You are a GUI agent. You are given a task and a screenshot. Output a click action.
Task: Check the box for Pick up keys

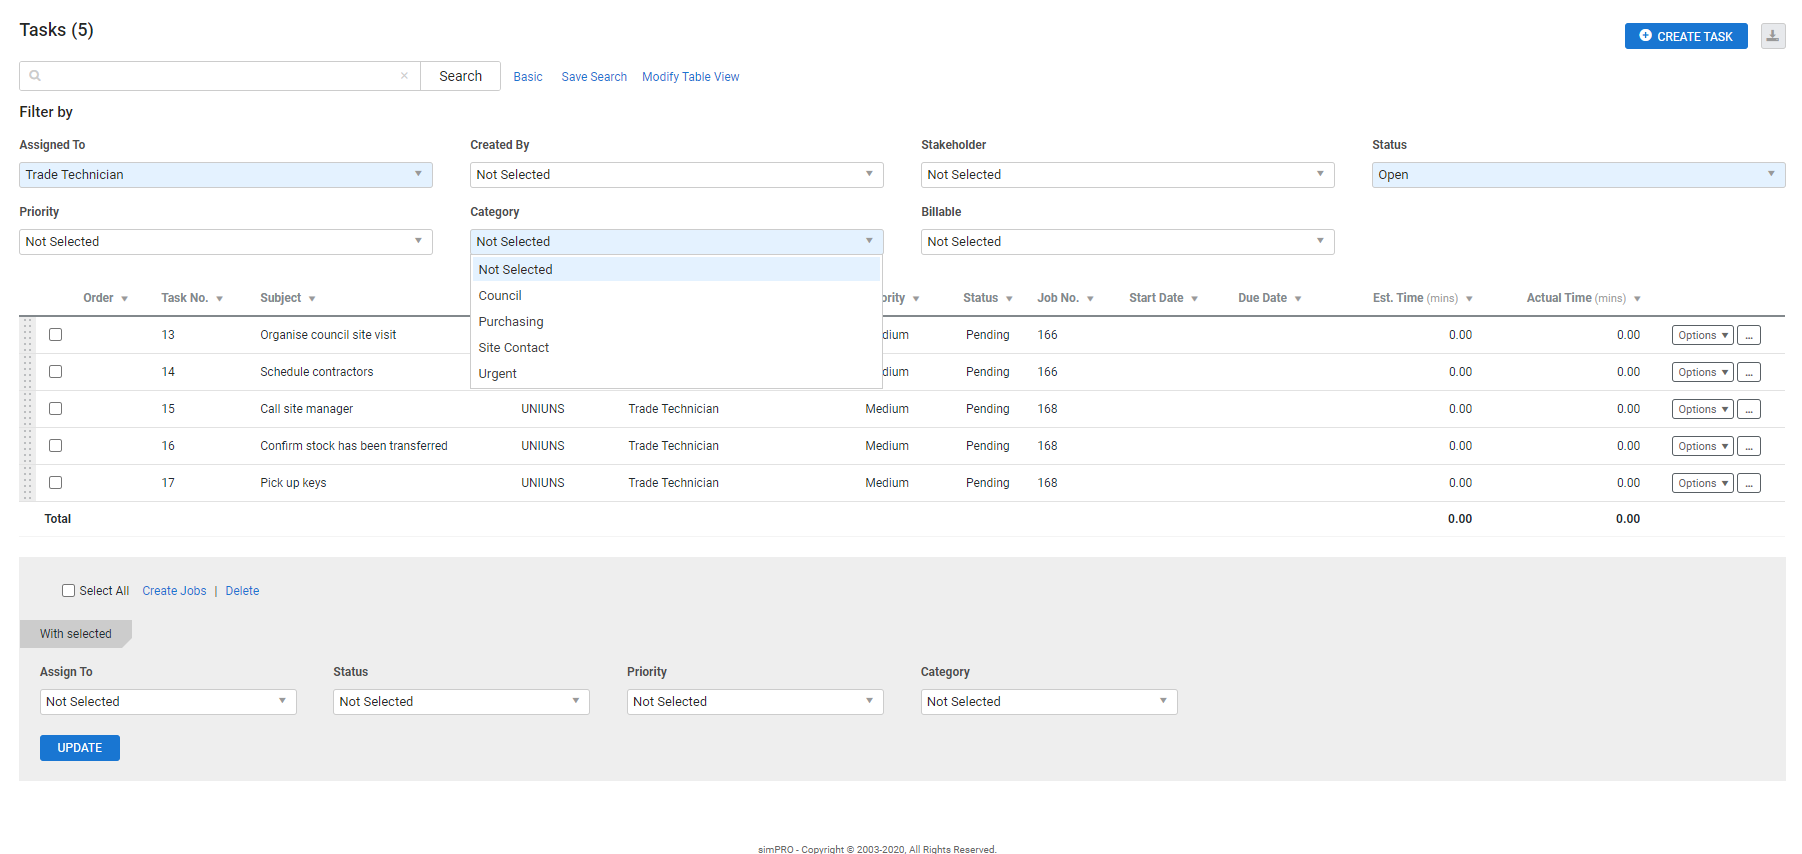click(x=56, y=483)
